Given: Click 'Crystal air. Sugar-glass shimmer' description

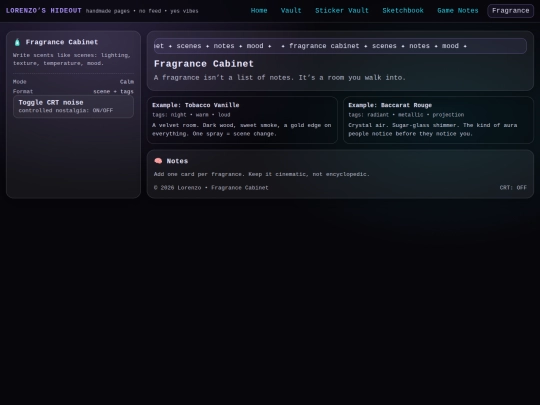Looking at the screenshot, I should (x=433, y=129).
